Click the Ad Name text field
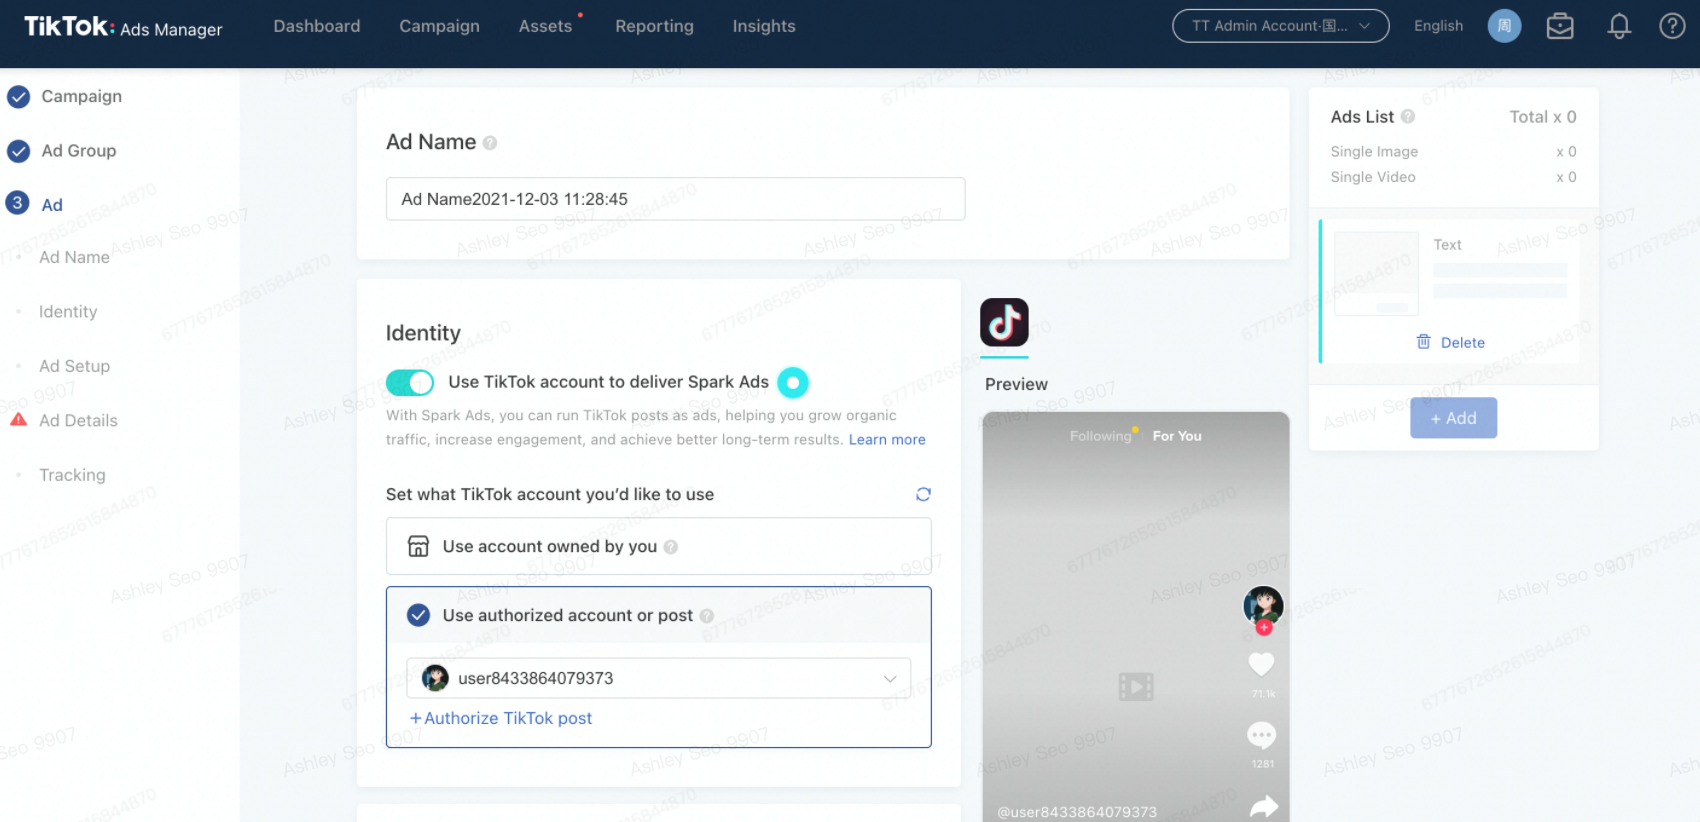Viewport: 1700px width, 822px height. point(675,199)
